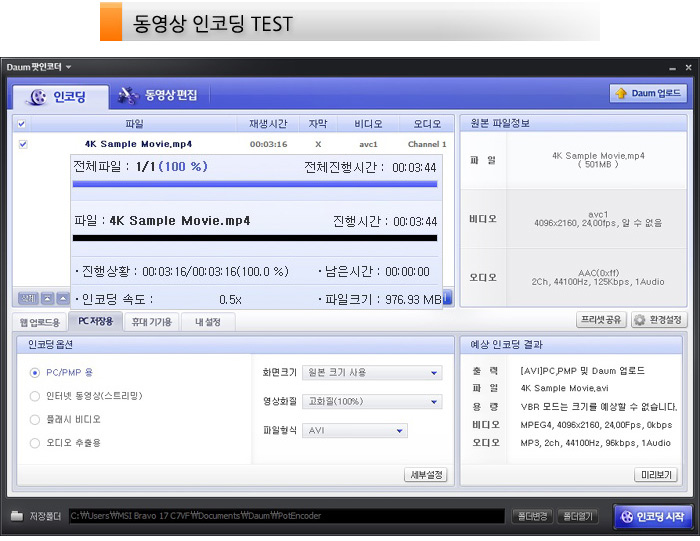The width and height of the screenshot is (700, 541).
Task: Click the Daum 업로드 upload button
Action: pyautogui.click(x=648, y=94)
